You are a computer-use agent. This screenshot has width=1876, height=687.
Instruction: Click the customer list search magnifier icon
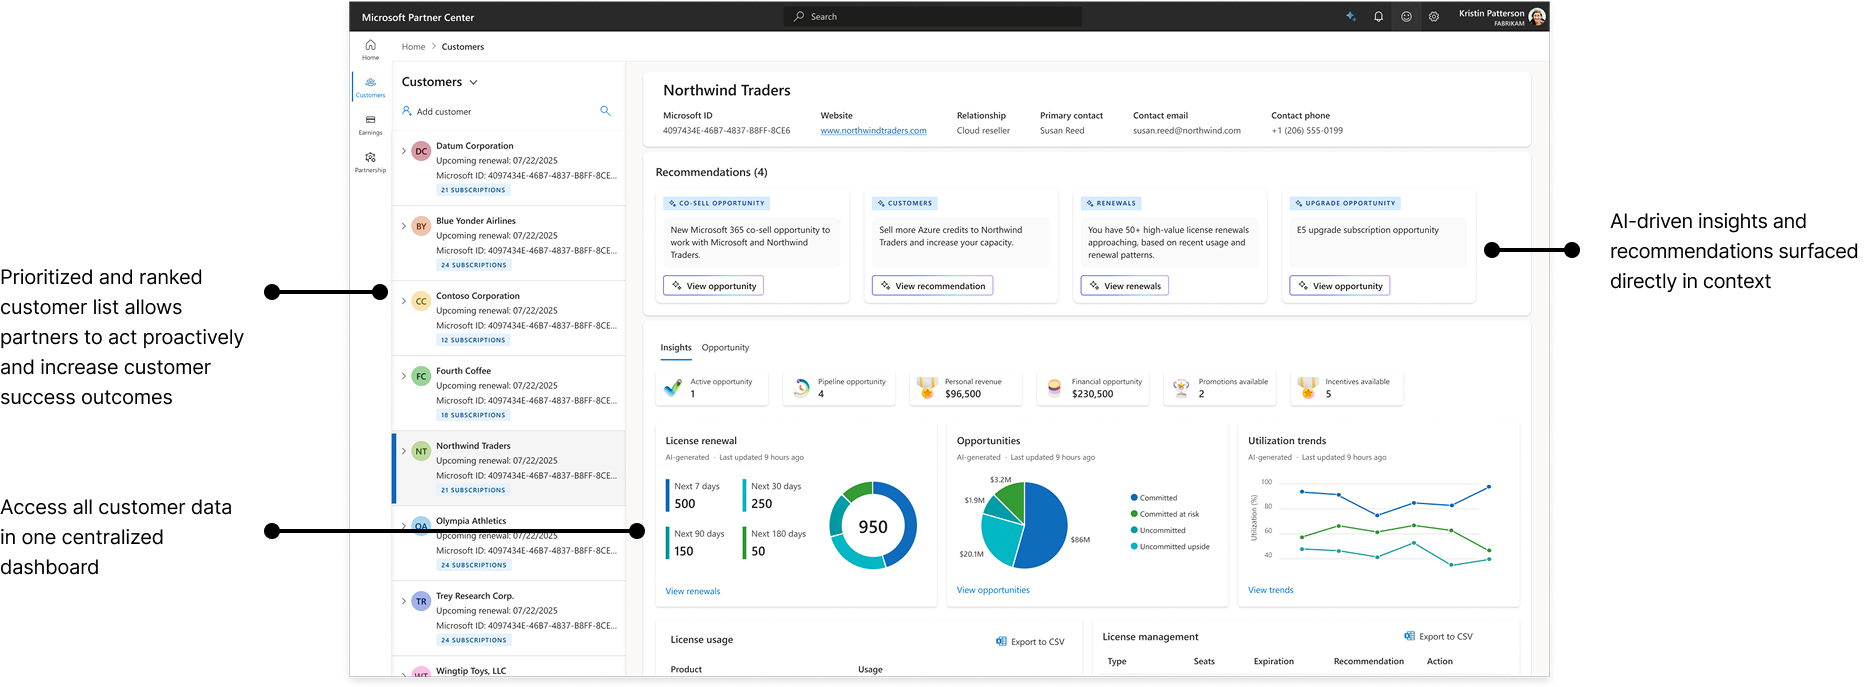605,111
